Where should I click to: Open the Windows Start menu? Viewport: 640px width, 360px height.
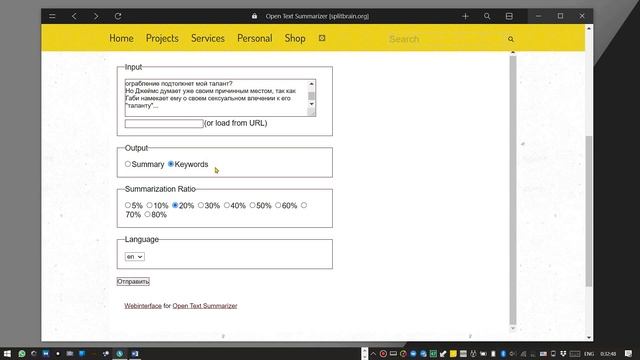[7, 353]
